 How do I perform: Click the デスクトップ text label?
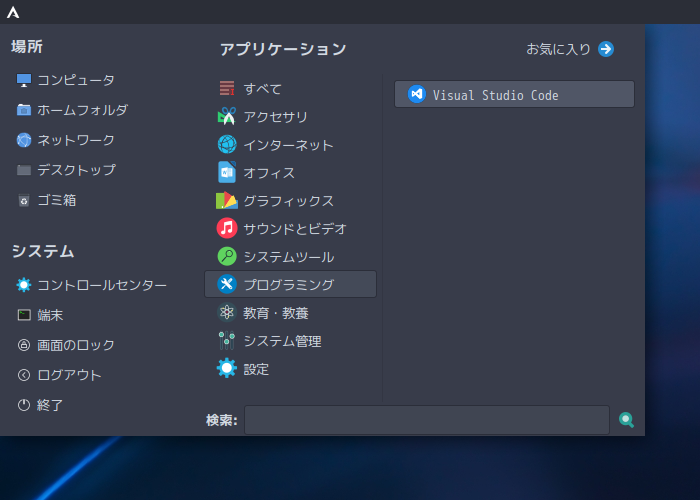(76, 170)
